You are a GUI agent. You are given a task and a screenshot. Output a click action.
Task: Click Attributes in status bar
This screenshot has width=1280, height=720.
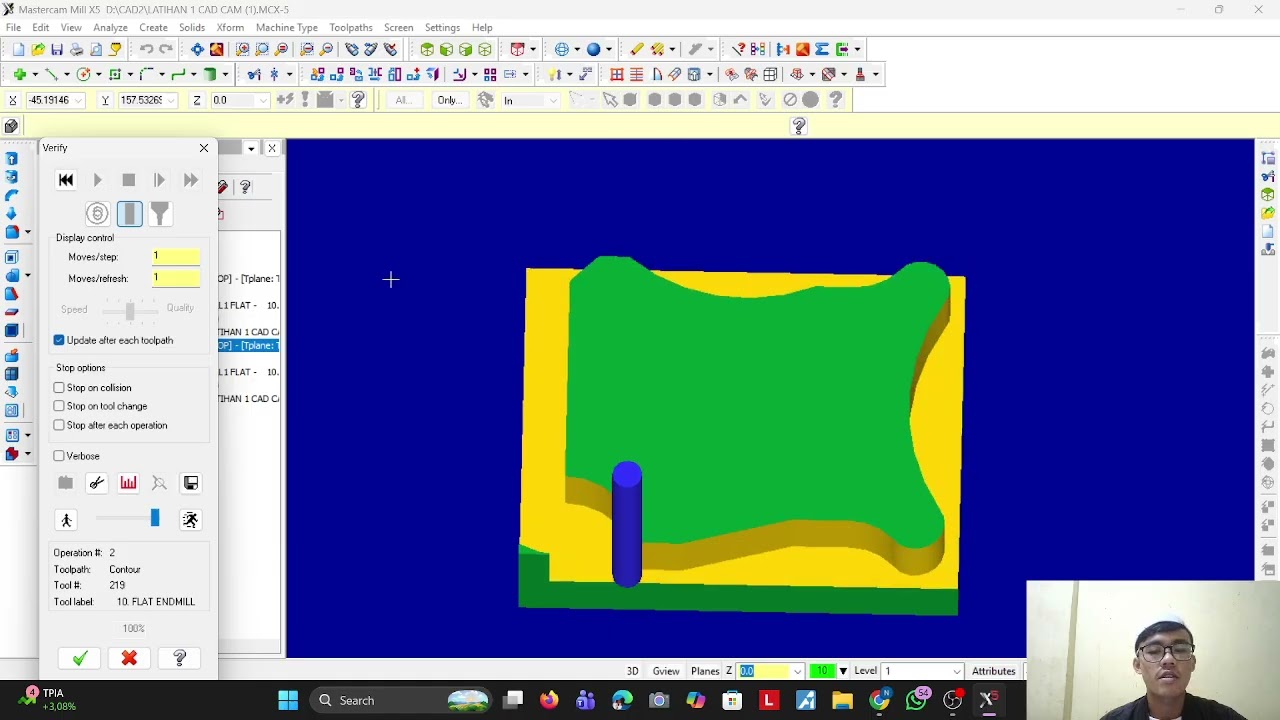click(994, 671)
